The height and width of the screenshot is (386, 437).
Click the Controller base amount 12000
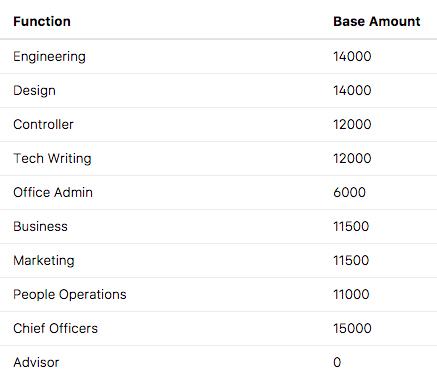click(352, 124)
